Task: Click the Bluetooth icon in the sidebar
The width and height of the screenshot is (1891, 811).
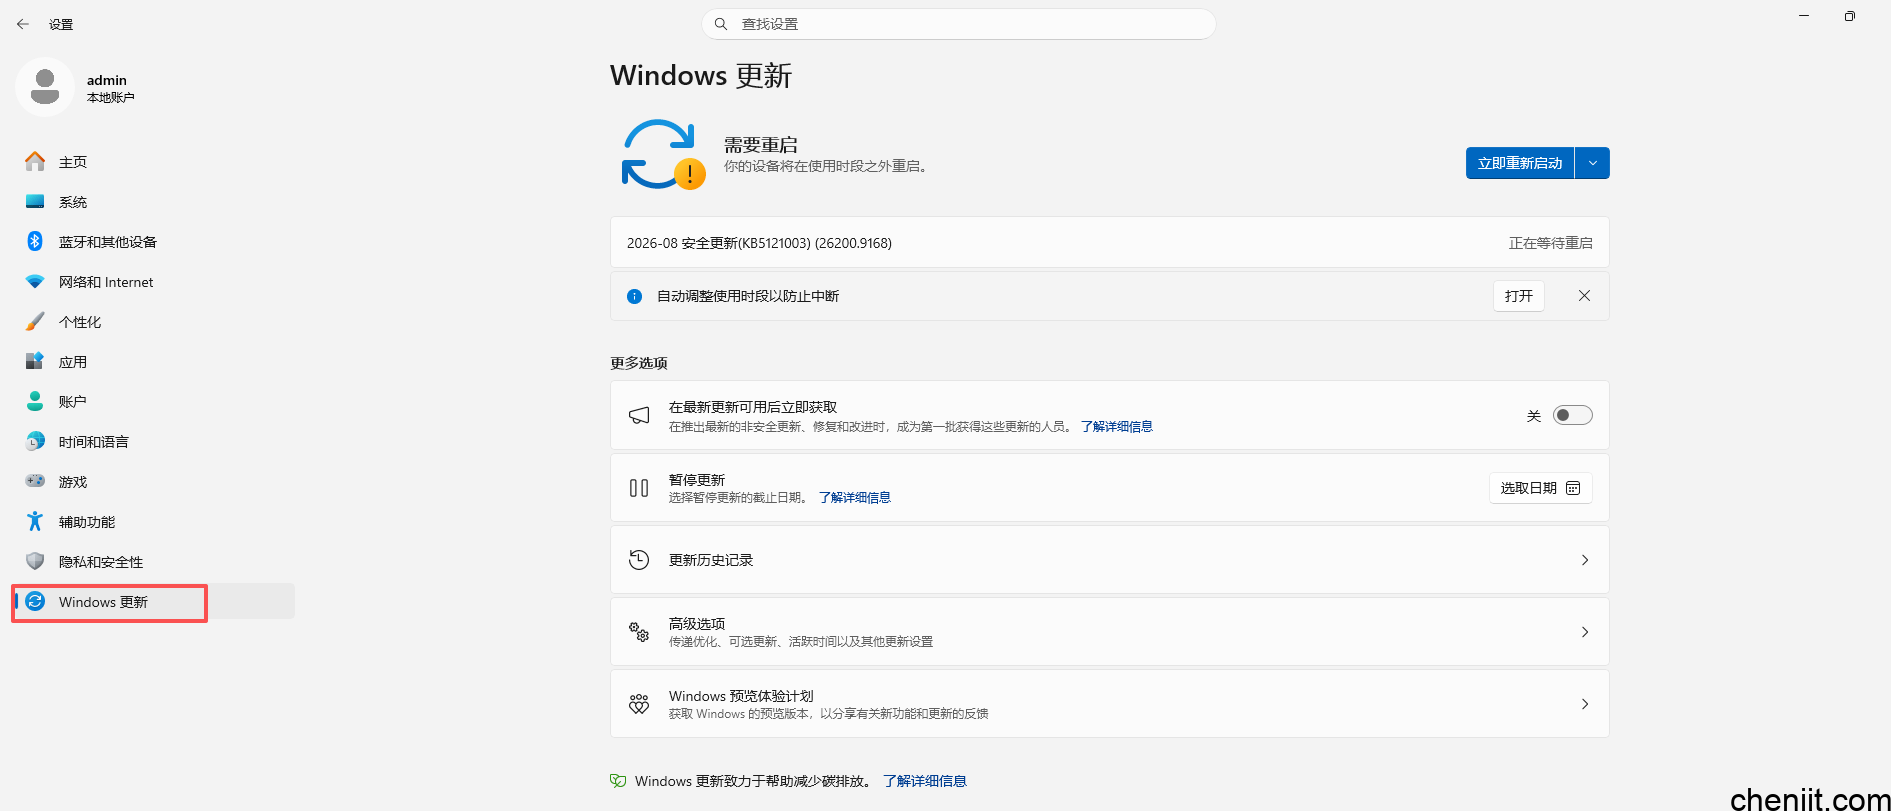Action: [35, 241]
